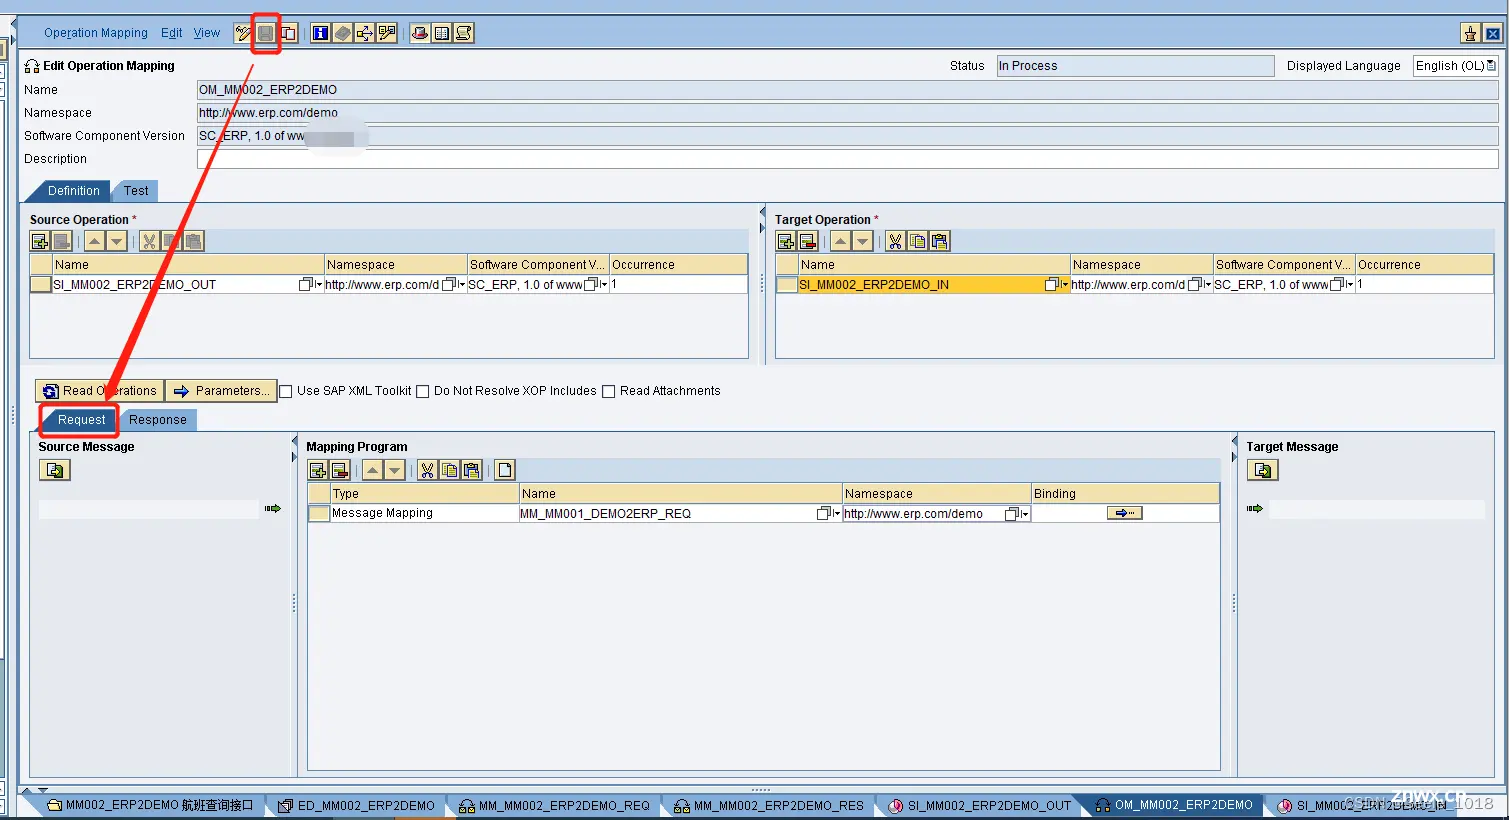1509x820 pixels.
Task: Click the paste icon in Target Operation toolbar
Action: [x=939, y=241]
